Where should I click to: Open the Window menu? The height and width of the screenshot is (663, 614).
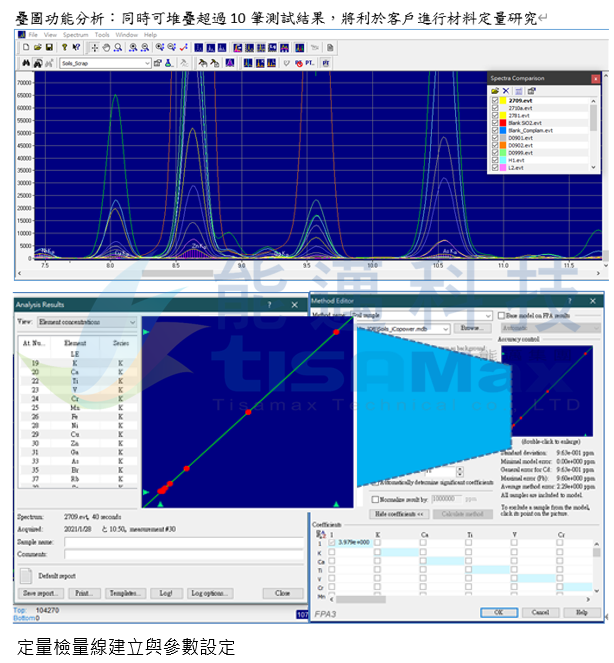(126, 35)
